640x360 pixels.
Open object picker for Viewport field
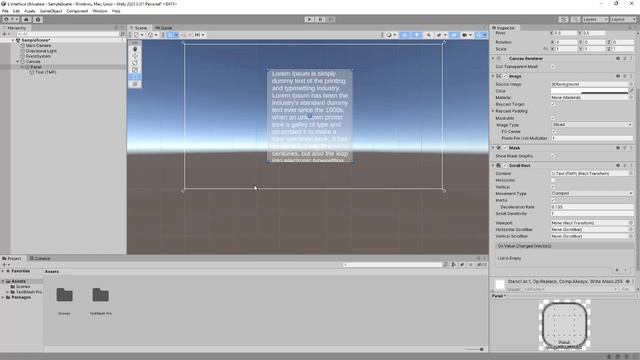pyautogui.click(x=631, y=223)
